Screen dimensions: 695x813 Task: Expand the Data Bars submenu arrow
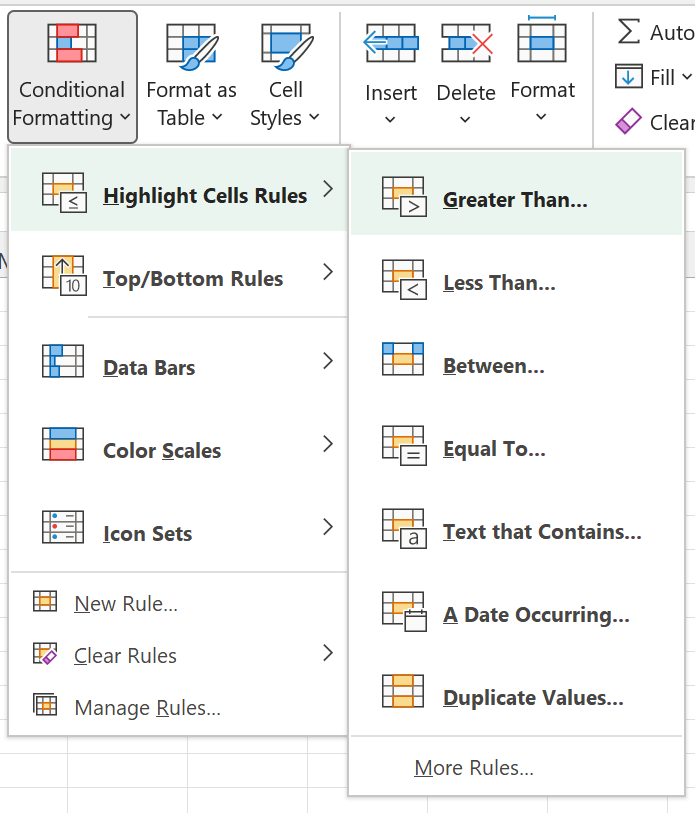[x=328, y=362]
